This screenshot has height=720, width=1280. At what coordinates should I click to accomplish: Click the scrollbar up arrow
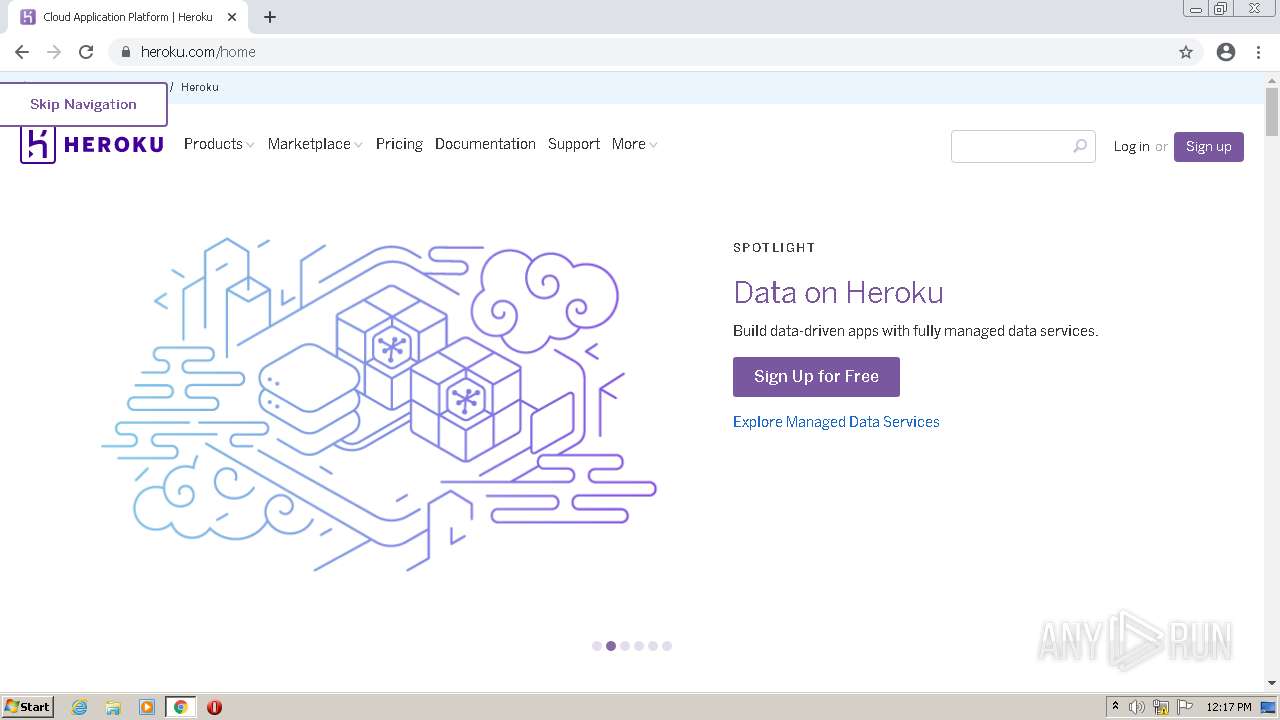[x=1271, y=79]
